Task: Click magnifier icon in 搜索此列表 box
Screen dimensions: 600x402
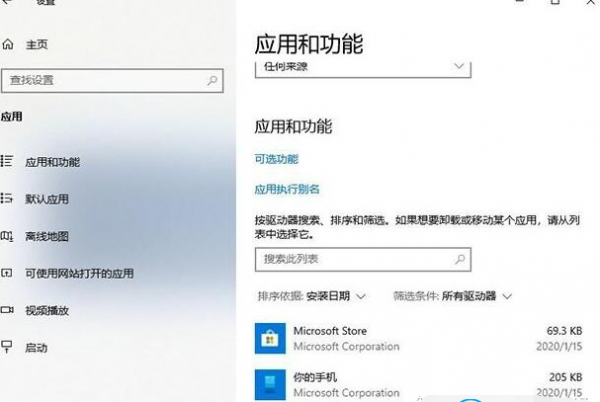Action: (460, 259)
